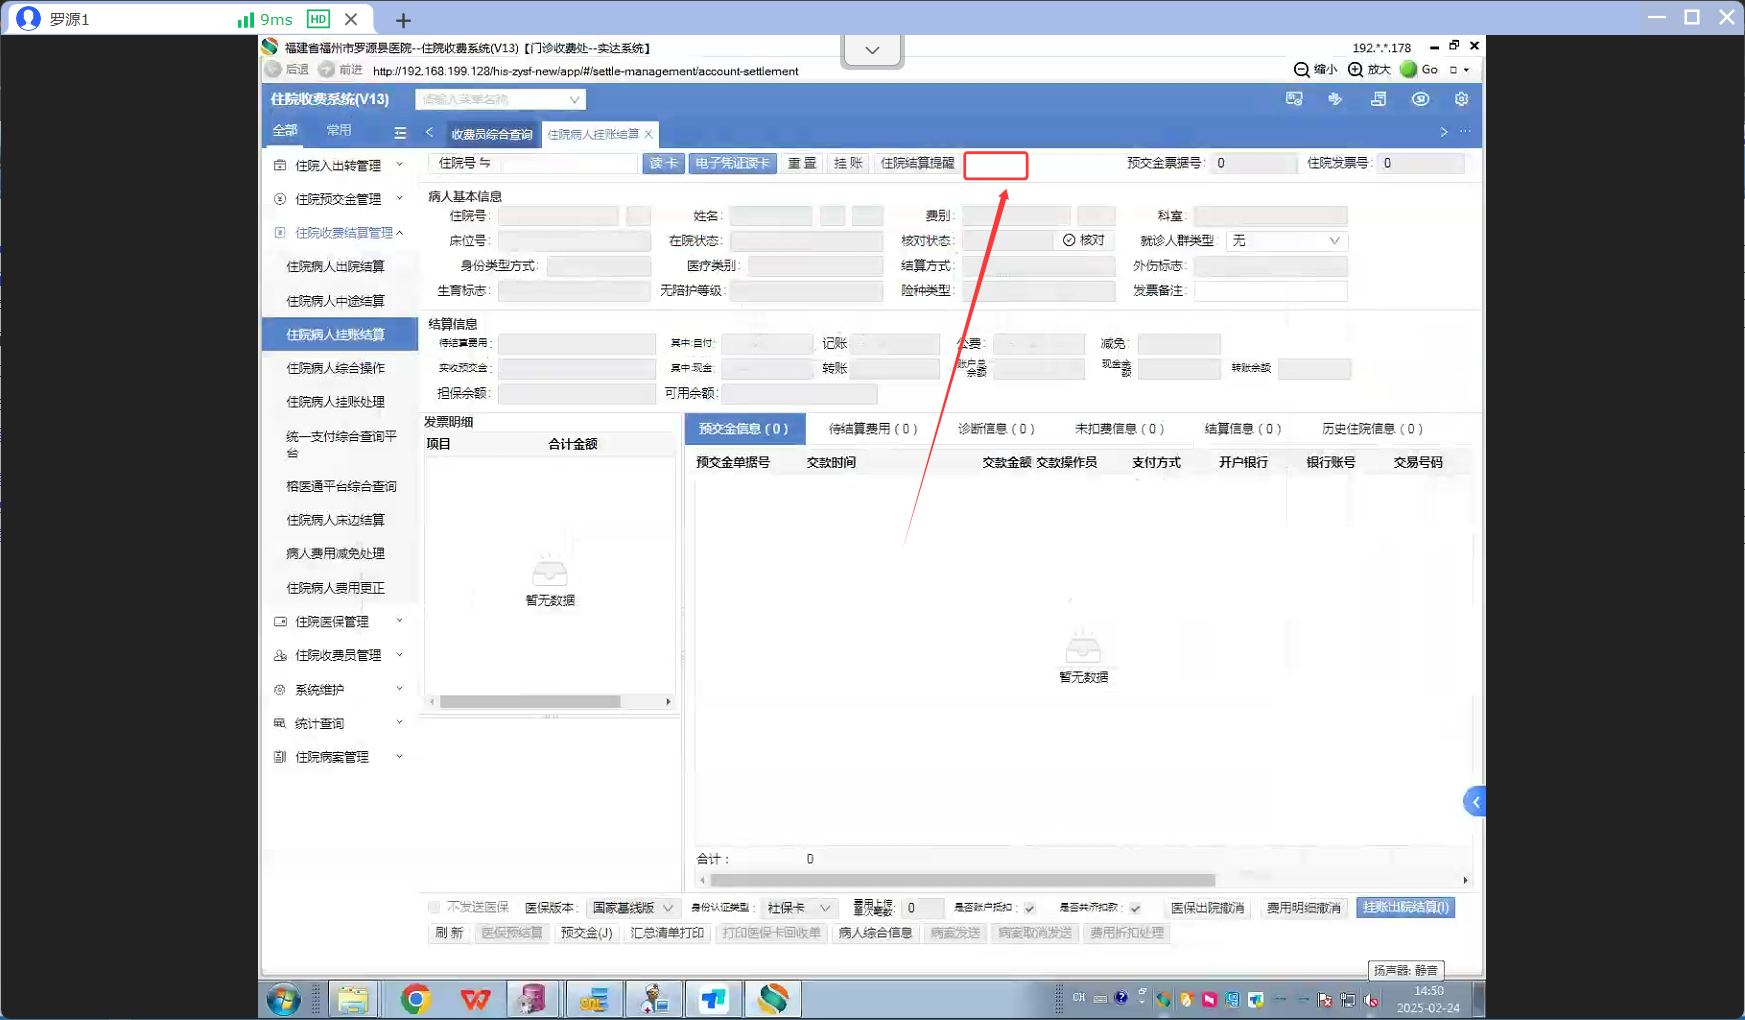Click the monitor screen icon in blue header
The height and width of the screenshot is (1020, 1745).
point(1294,99)
